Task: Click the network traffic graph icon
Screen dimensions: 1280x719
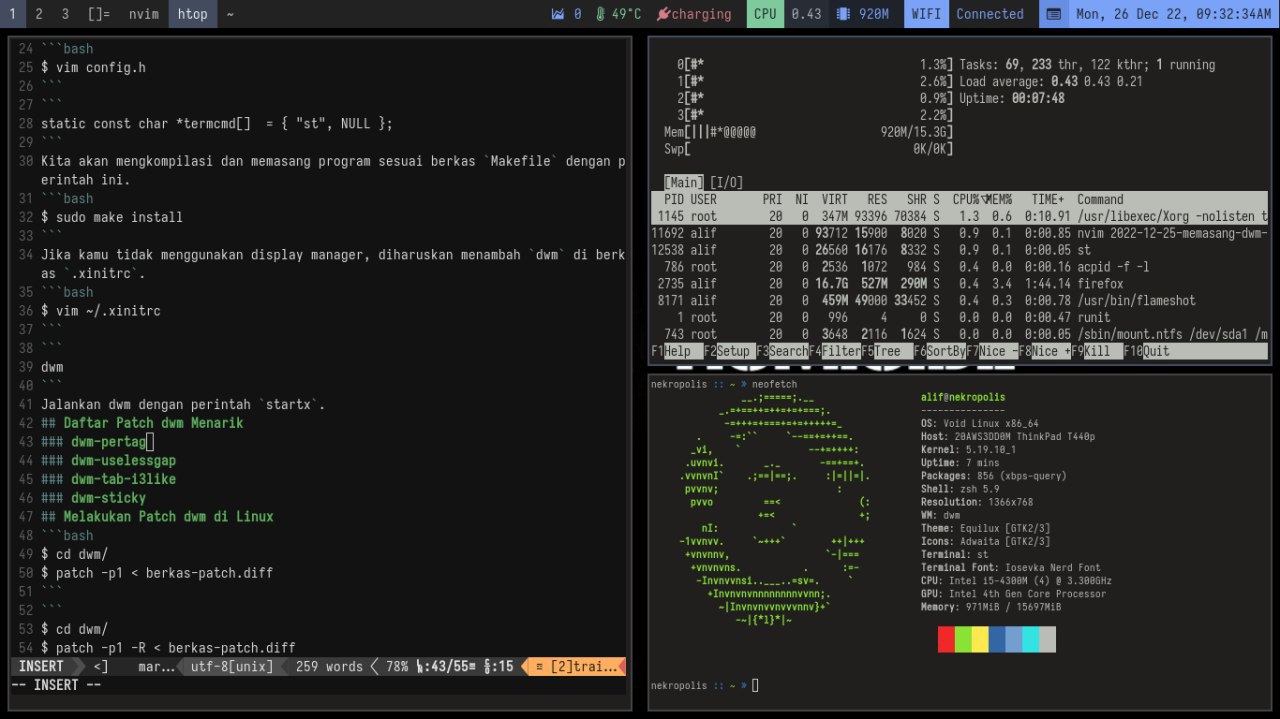Action: (x=558, y=14)
